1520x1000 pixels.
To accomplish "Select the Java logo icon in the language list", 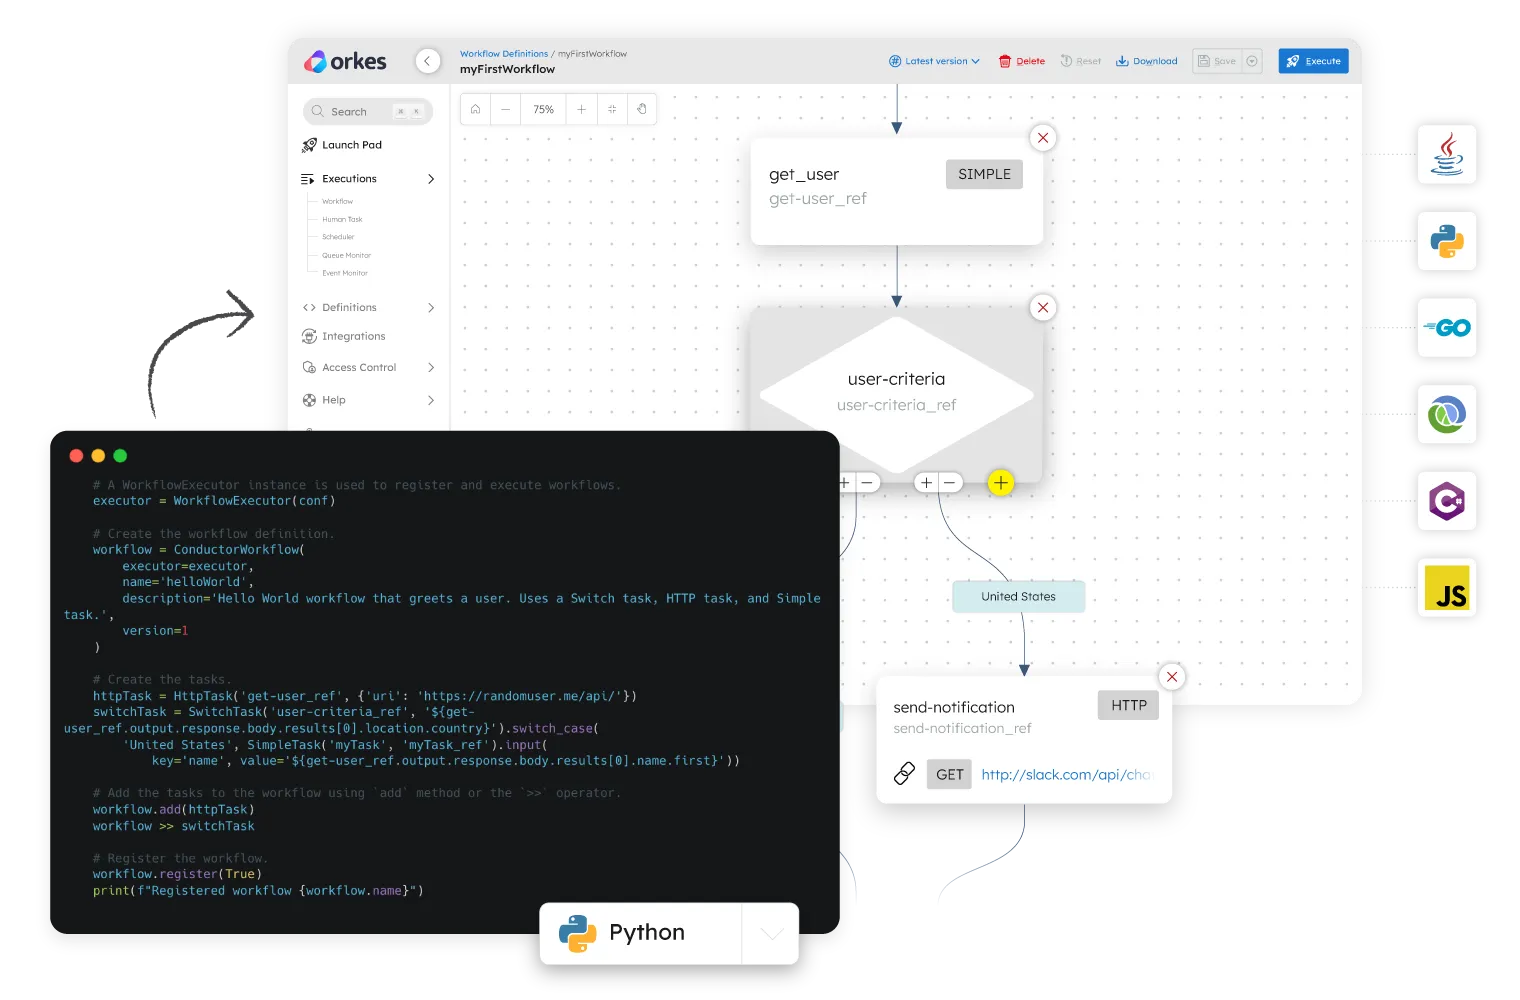I will tap(1447, 155).
